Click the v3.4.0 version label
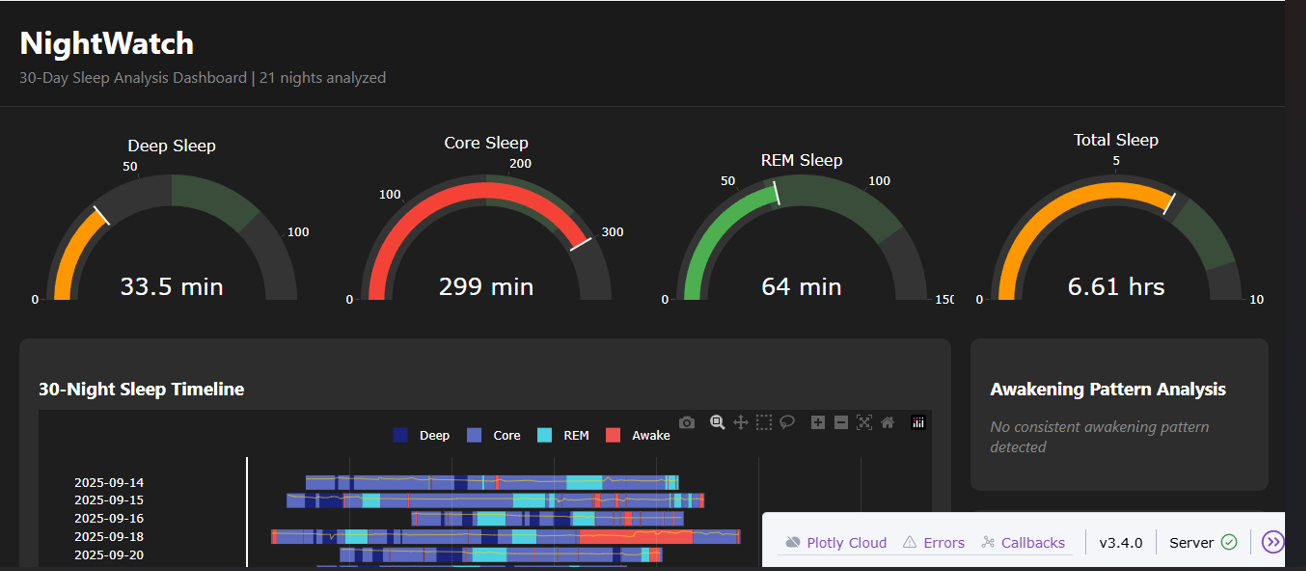1306x571 pixels. [1121, 543]
